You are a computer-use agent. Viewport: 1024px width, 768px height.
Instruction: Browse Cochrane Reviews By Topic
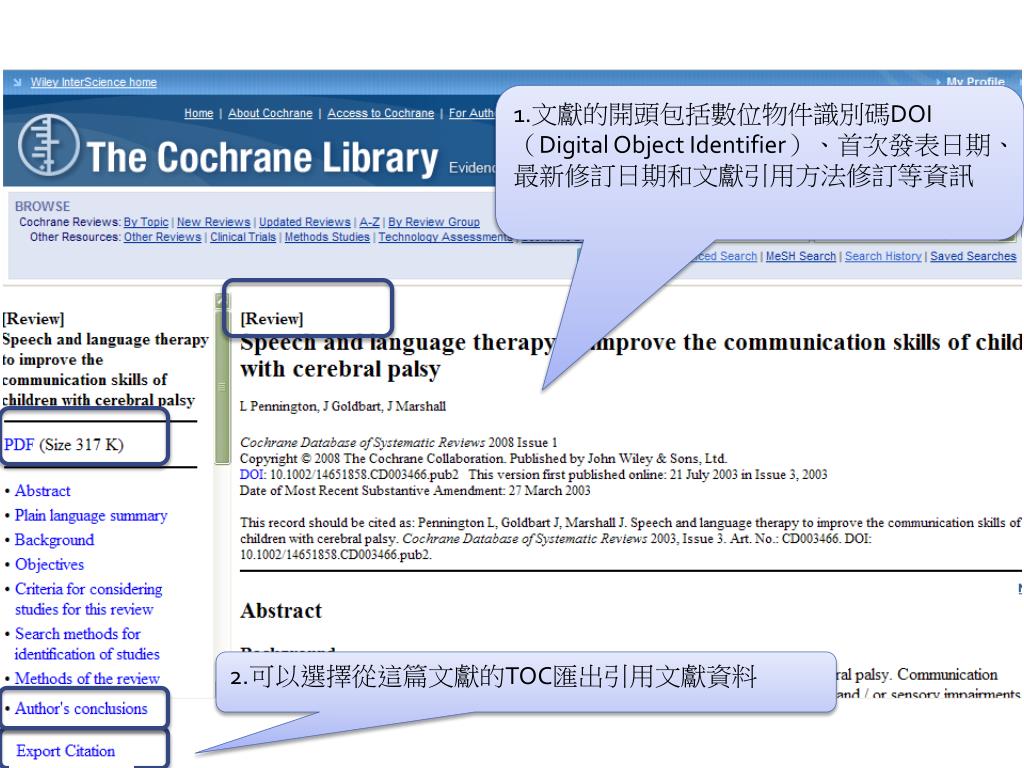click(x=146, y=222)
